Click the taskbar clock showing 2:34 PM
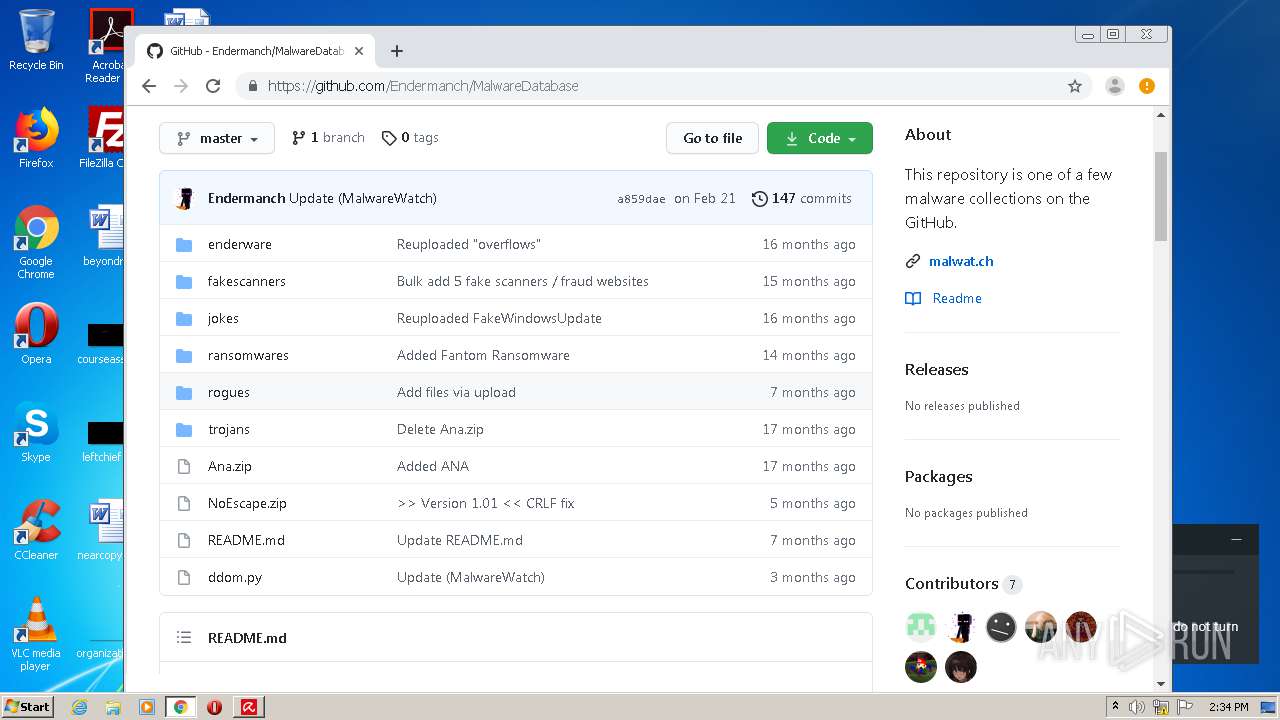Screen dimensions: 1280x720 click(x=1228, y=707)
